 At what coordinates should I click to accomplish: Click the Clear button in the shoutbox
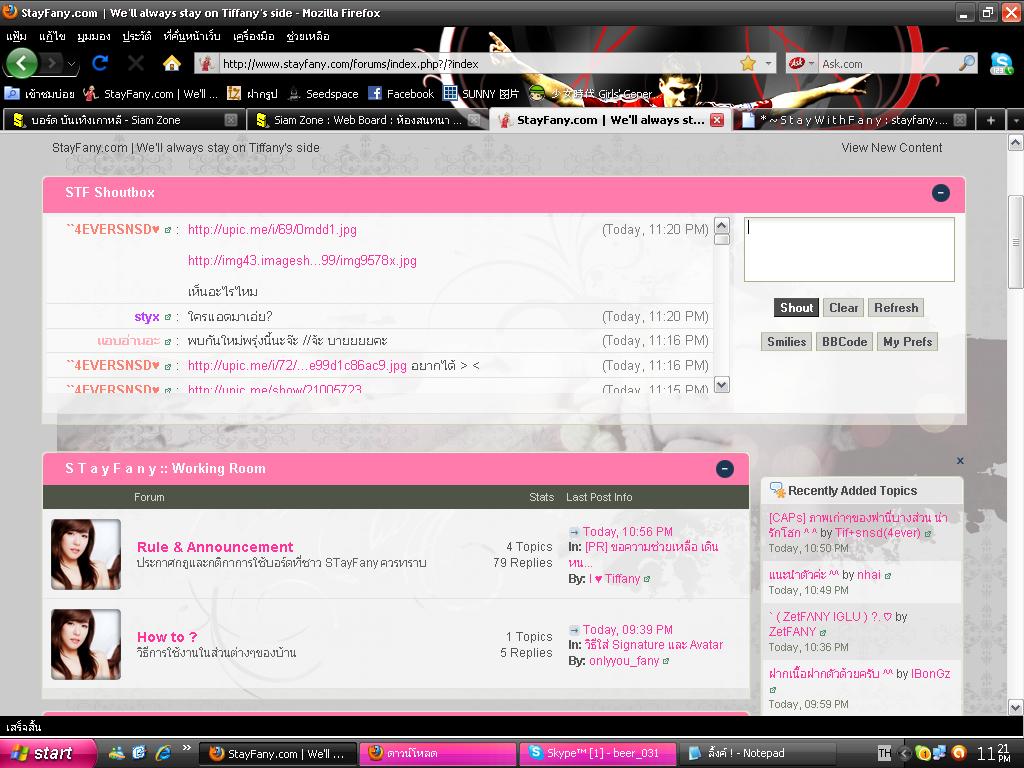coord(843,308)
